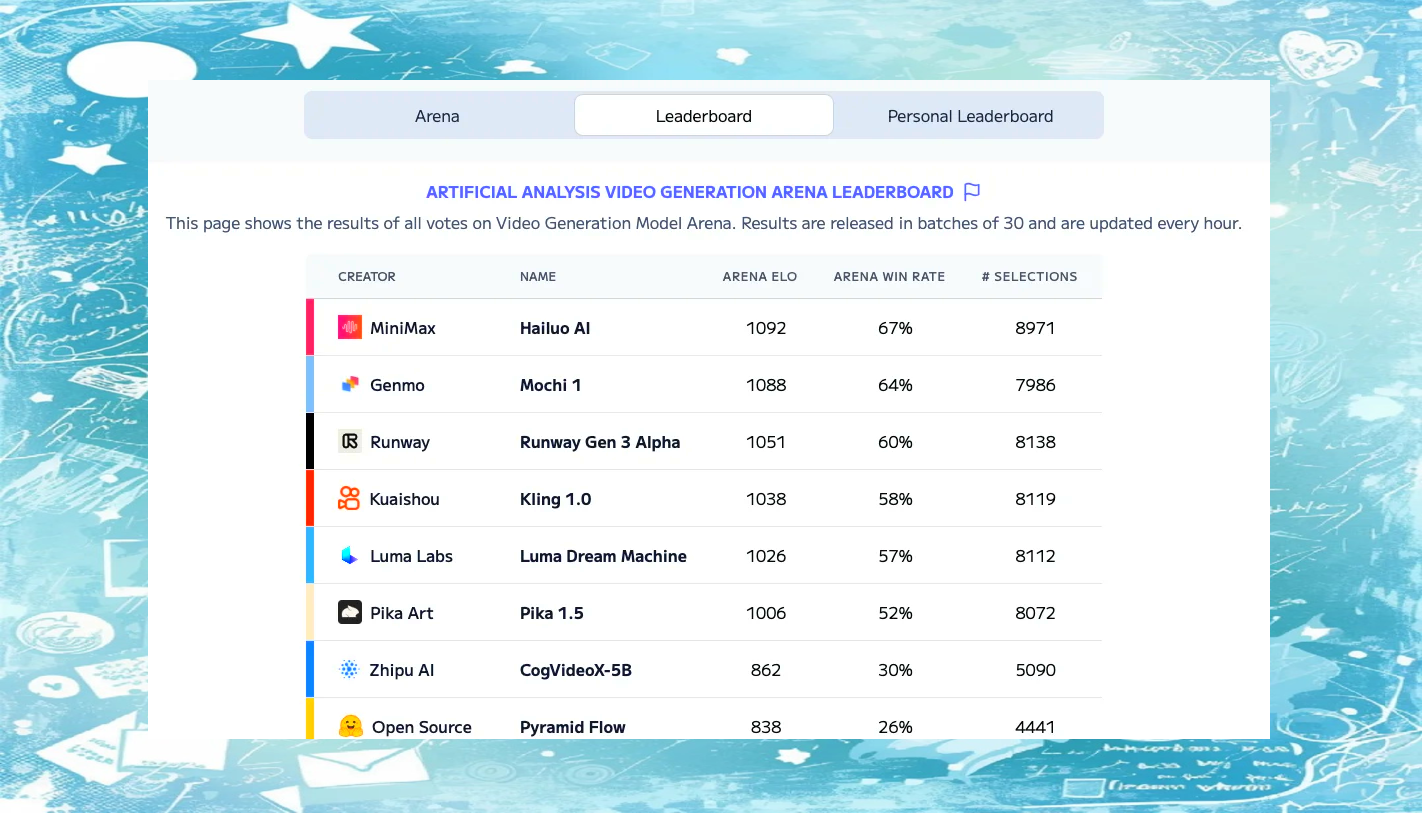This screenshot has width=1422, height=813.
Task: Open the Mochi 1 model name
Action: (x=550, y=385)
